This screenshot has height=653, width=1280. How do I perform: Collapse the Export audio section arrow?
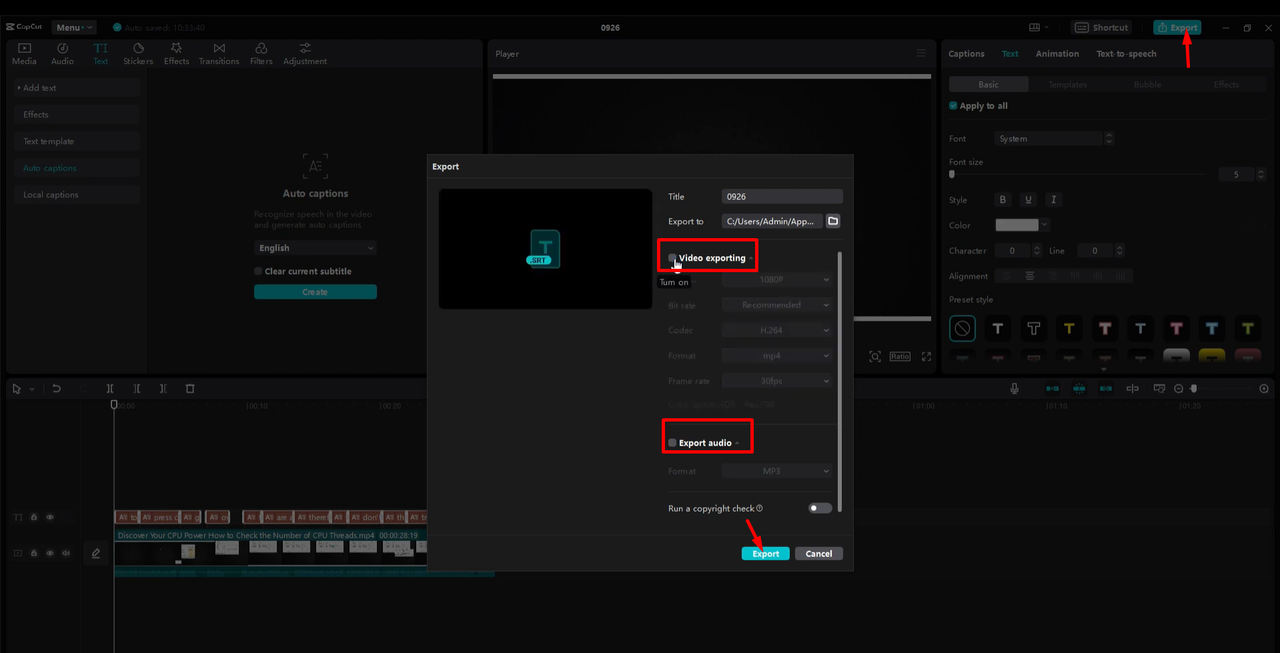click(x=737, y=443)
